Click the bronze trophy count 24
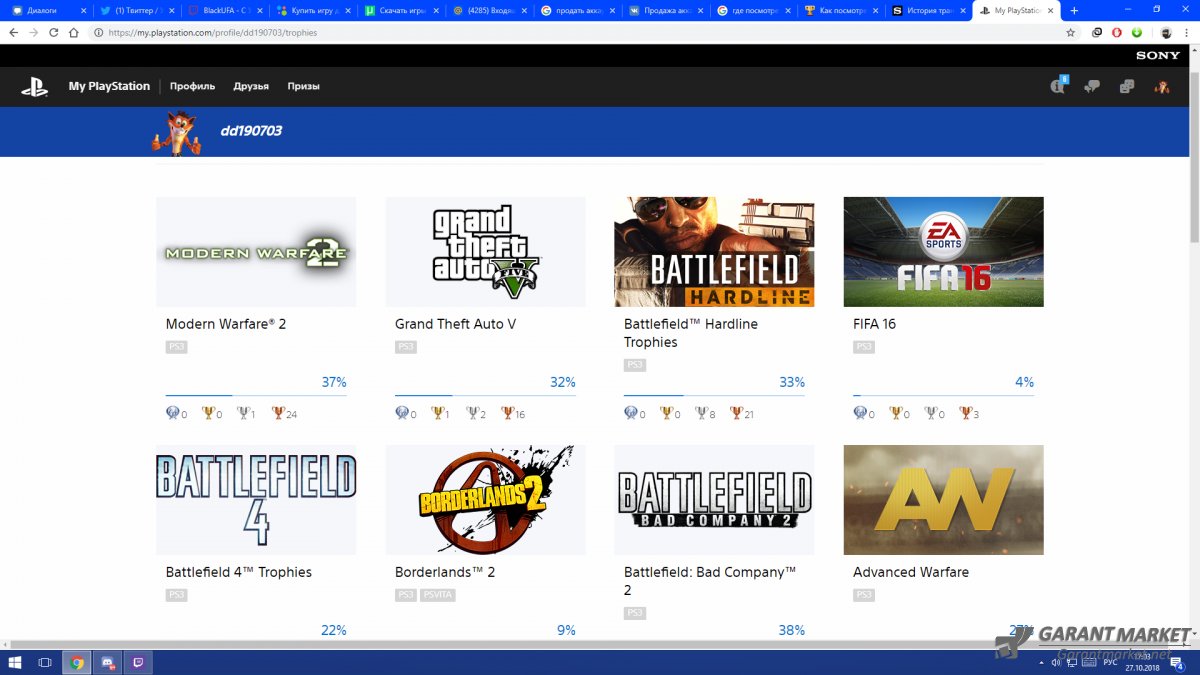1200x675 pixels. coord(291,414)
